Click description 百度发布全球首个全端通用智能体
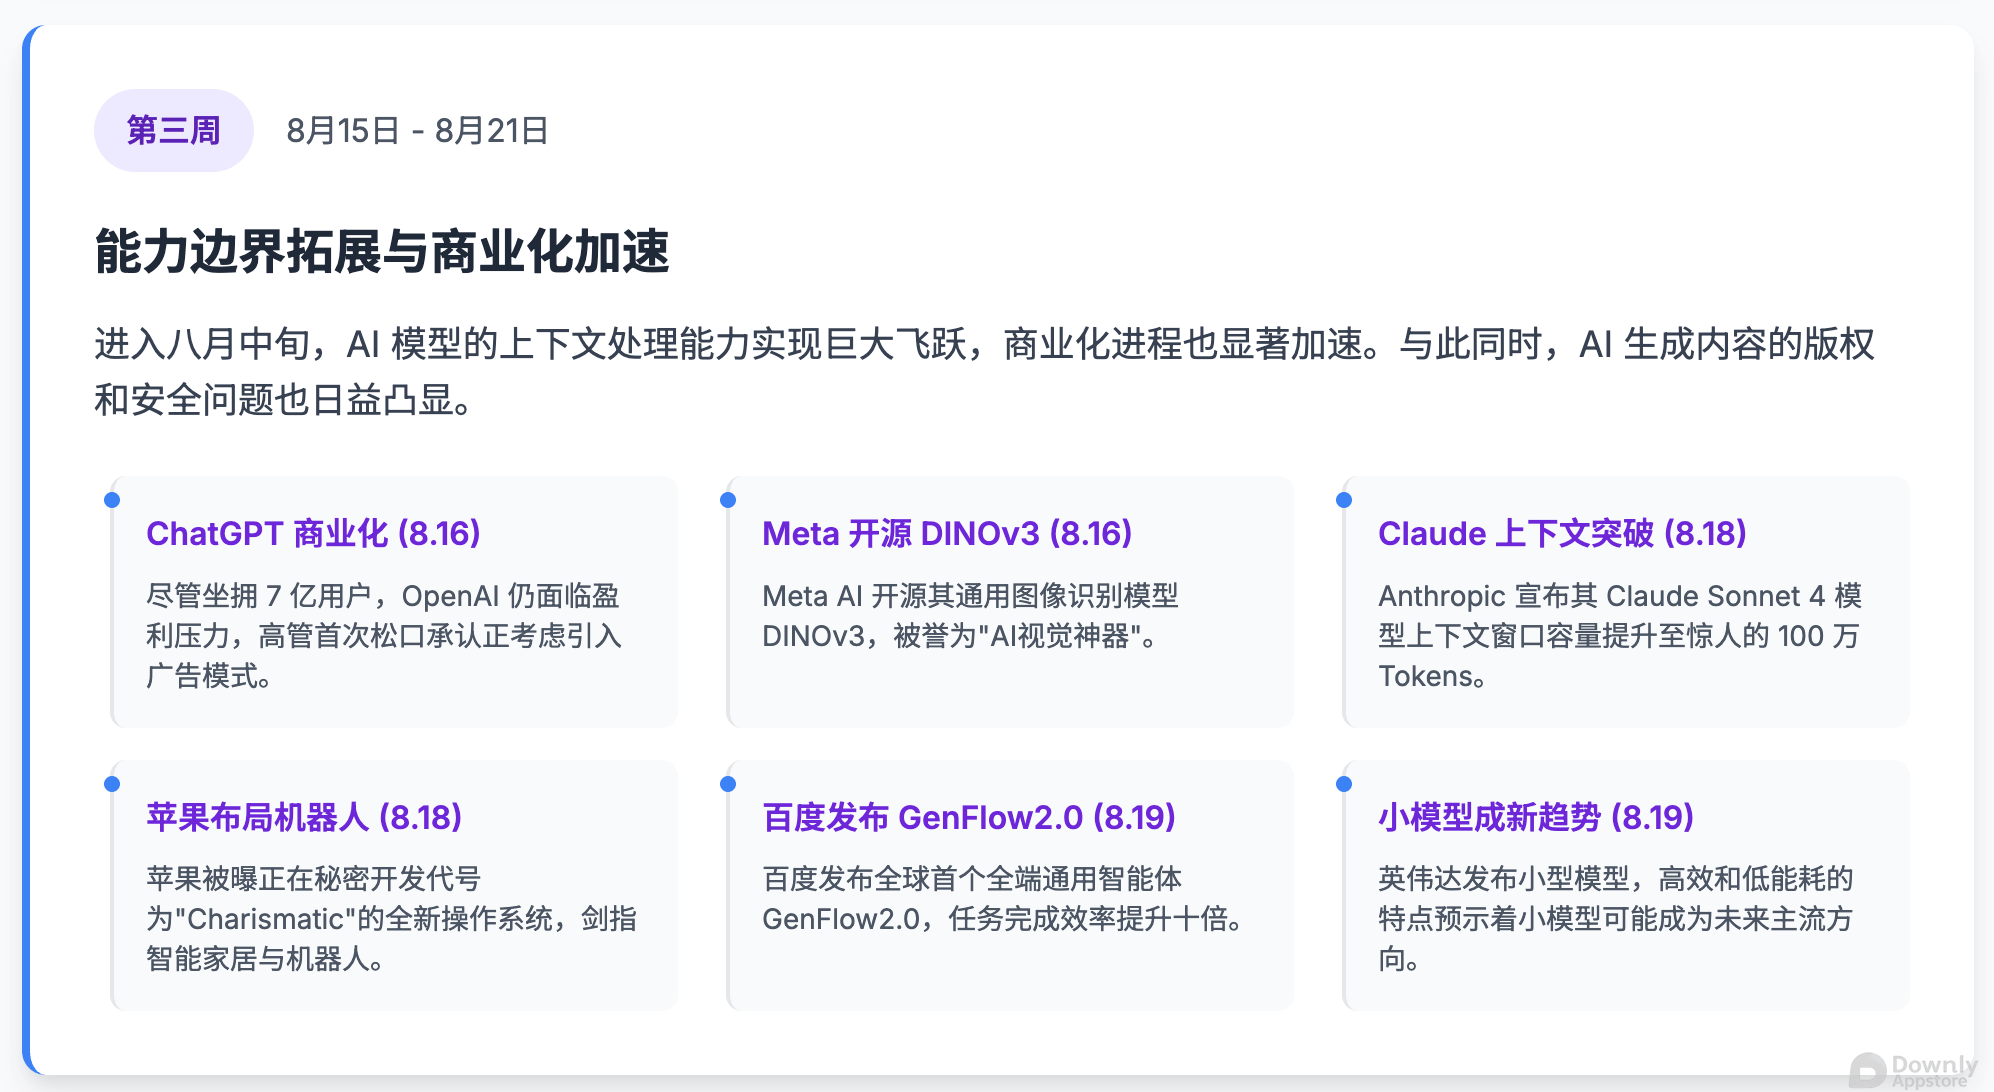 pyautogui.click(x=1003, y=899)
